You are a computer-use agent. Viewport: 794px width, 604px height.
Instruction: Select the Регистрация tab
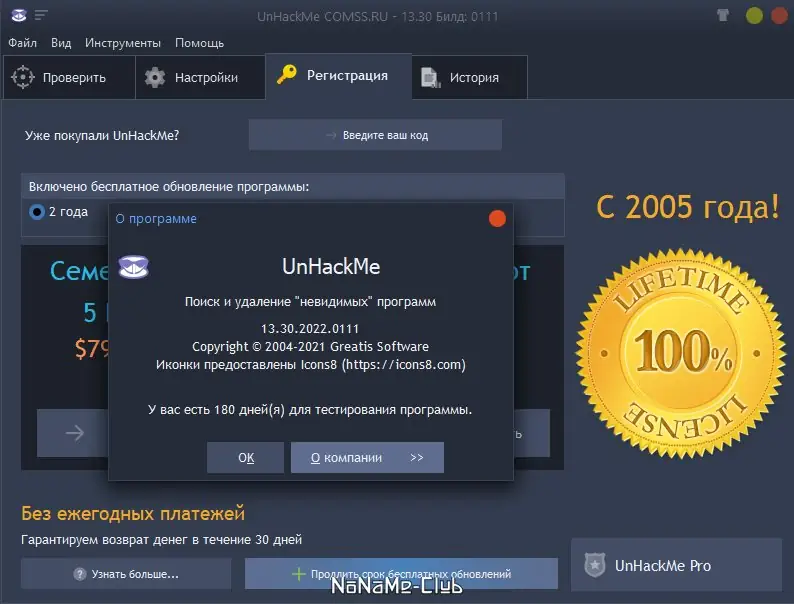coord(338,76)
